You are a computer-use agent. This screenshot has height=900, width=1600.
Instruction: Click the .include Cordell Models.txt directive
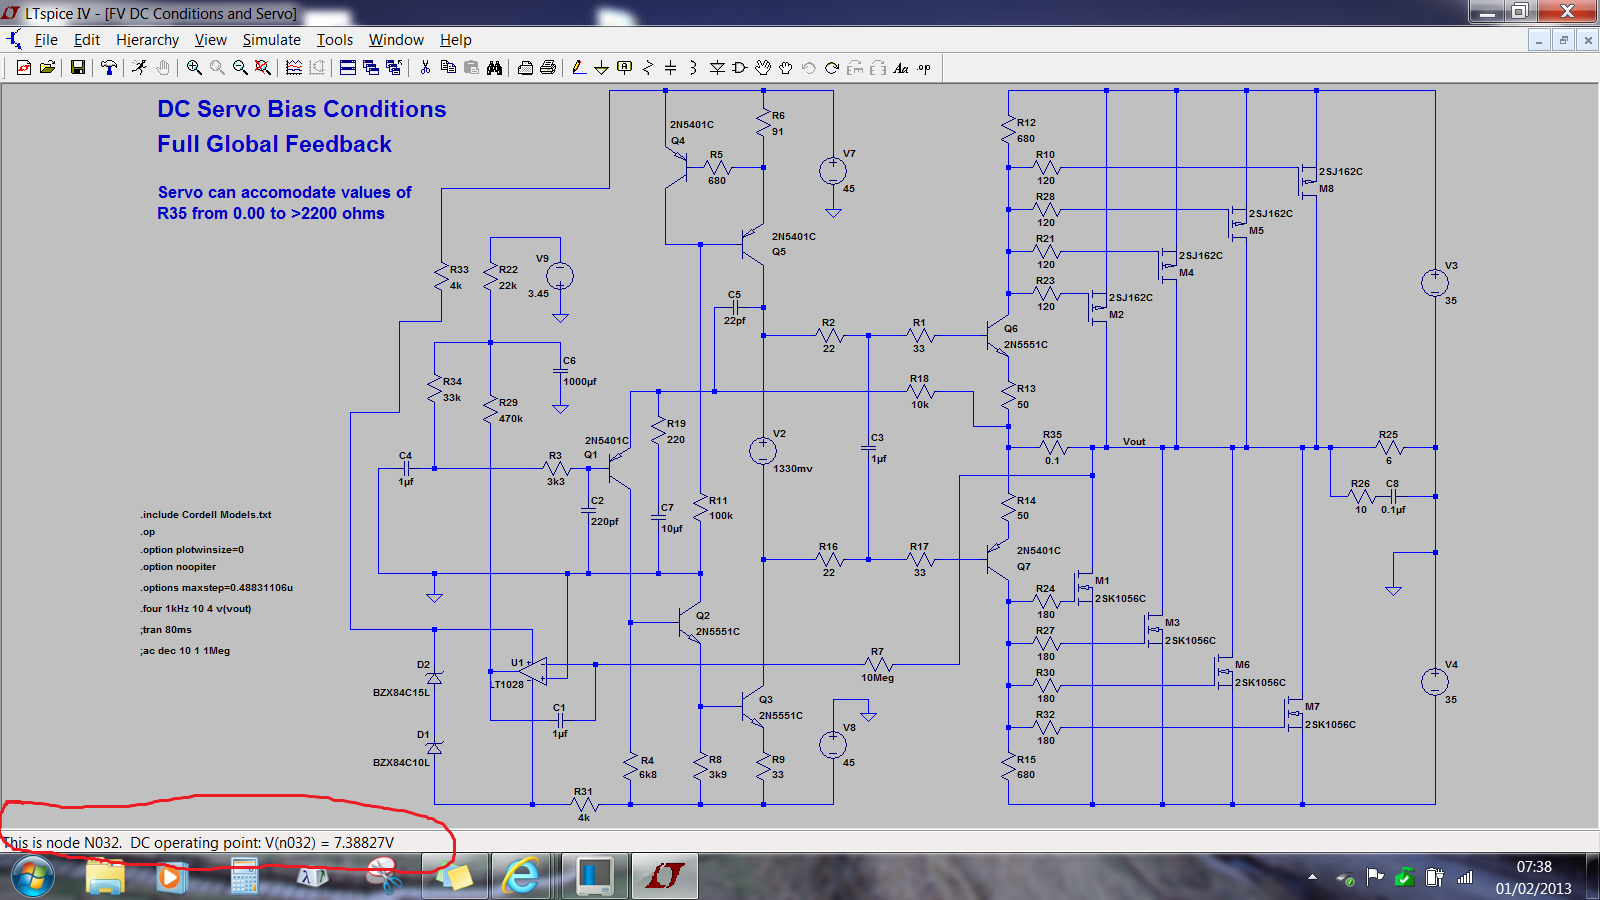pos(206,515)
